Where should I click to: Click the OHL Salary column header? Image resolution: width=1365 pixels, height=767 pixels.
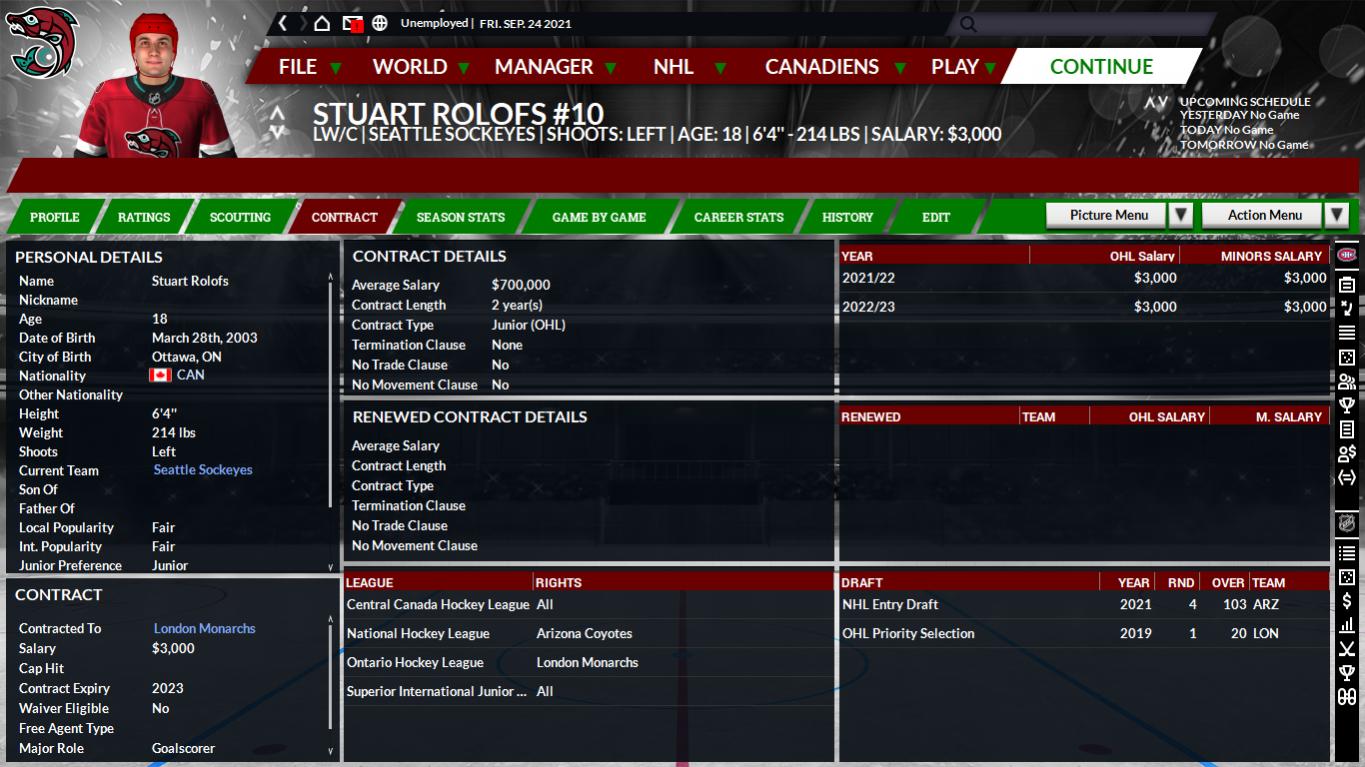[x=1143, y=256]
